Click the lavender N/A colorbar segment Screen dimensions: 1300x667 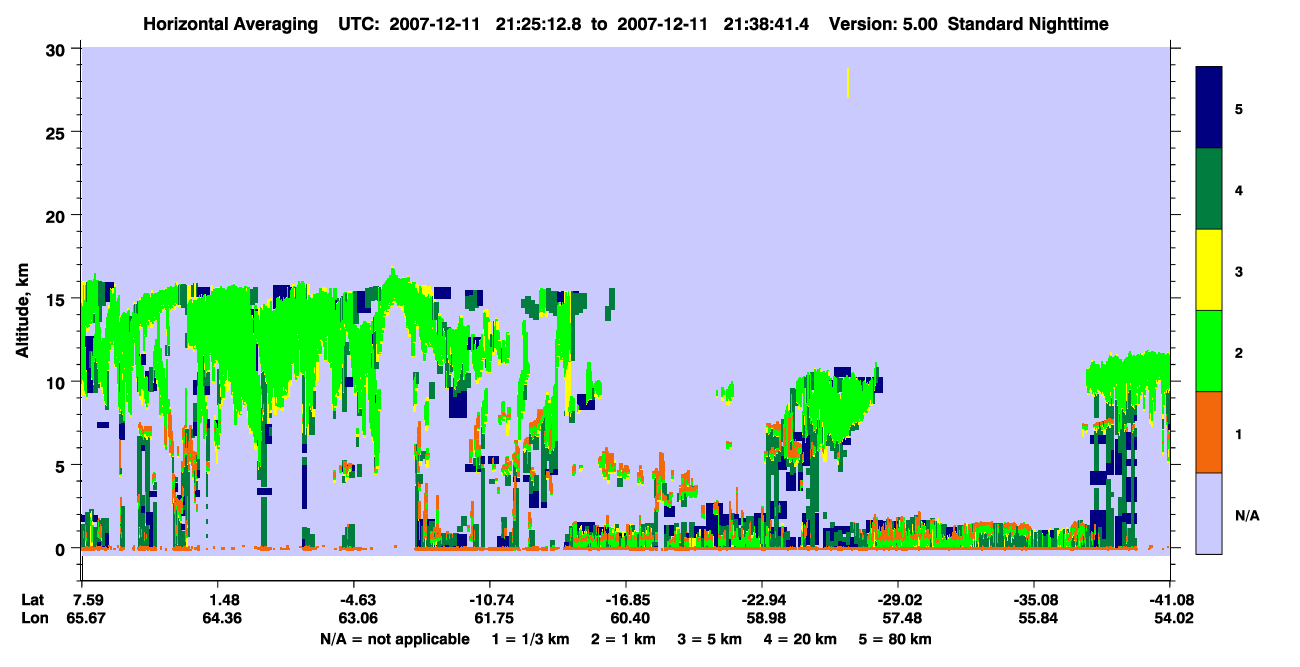point(1209,513)
